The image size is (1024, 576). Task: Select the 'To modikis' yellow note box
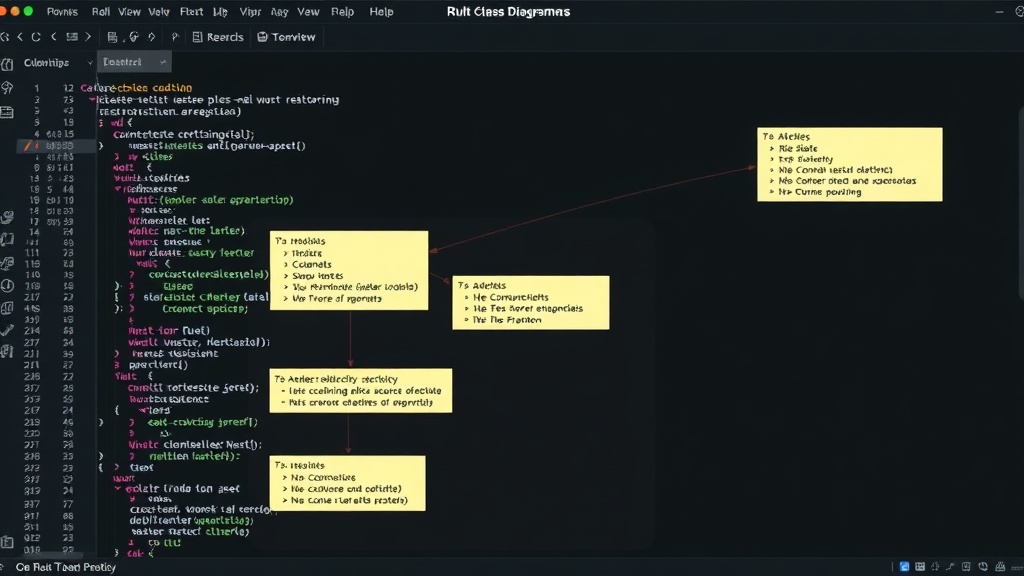[349, 270]
